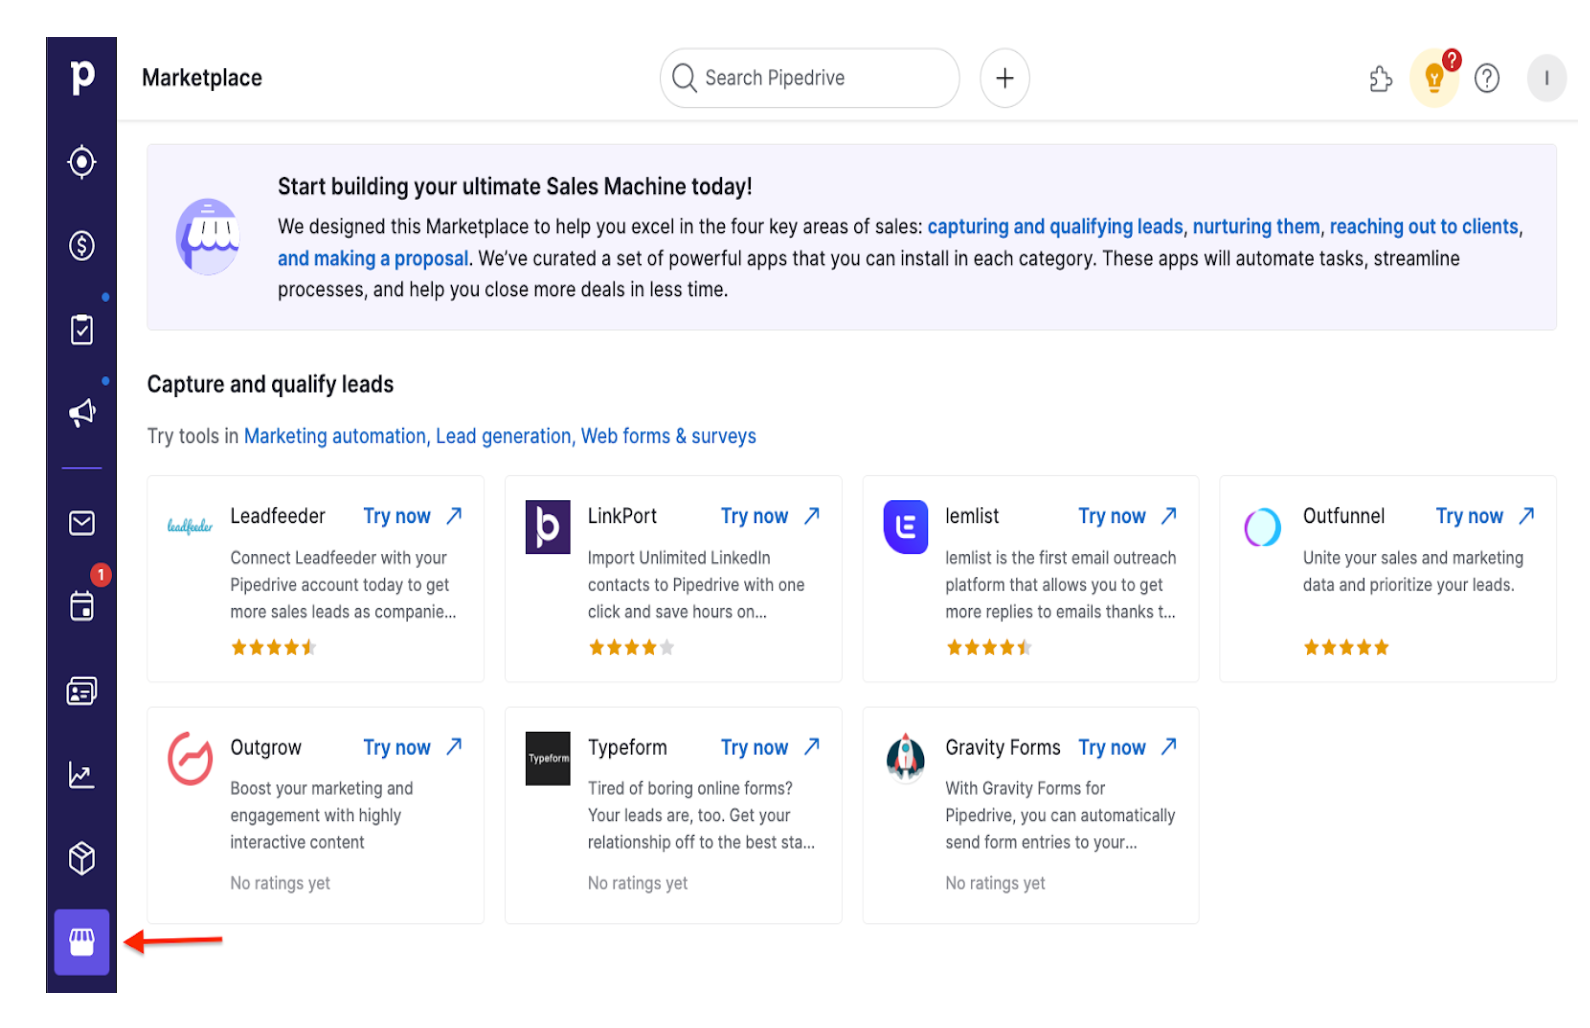
Task: Open Contacts card icon in sidebar
Action: coord(82,691)
